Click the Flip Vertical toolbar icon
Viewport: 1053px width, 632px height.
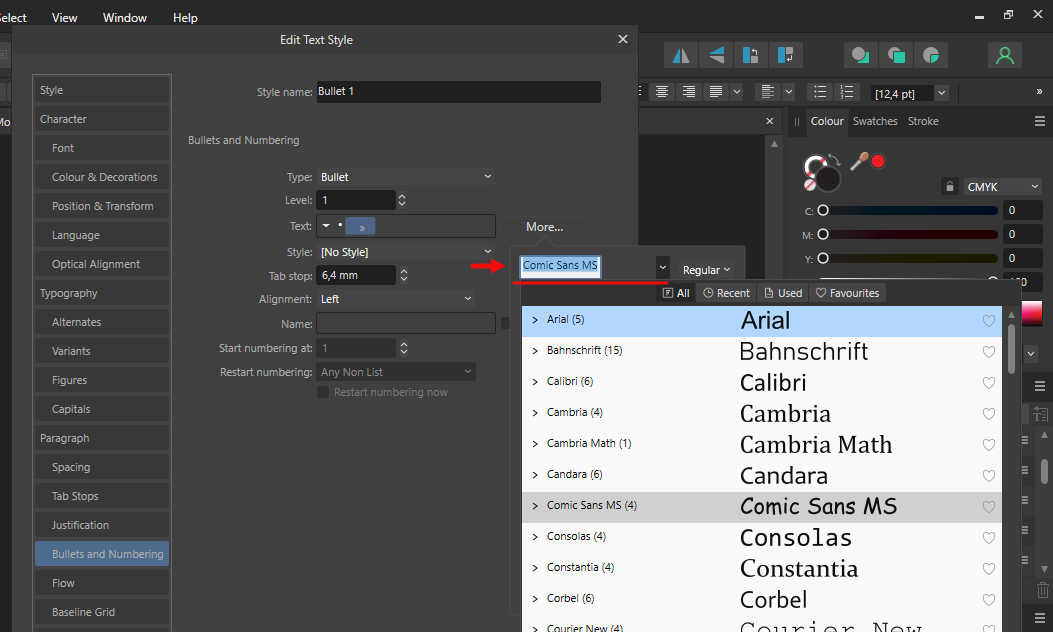tap(717, 55)
